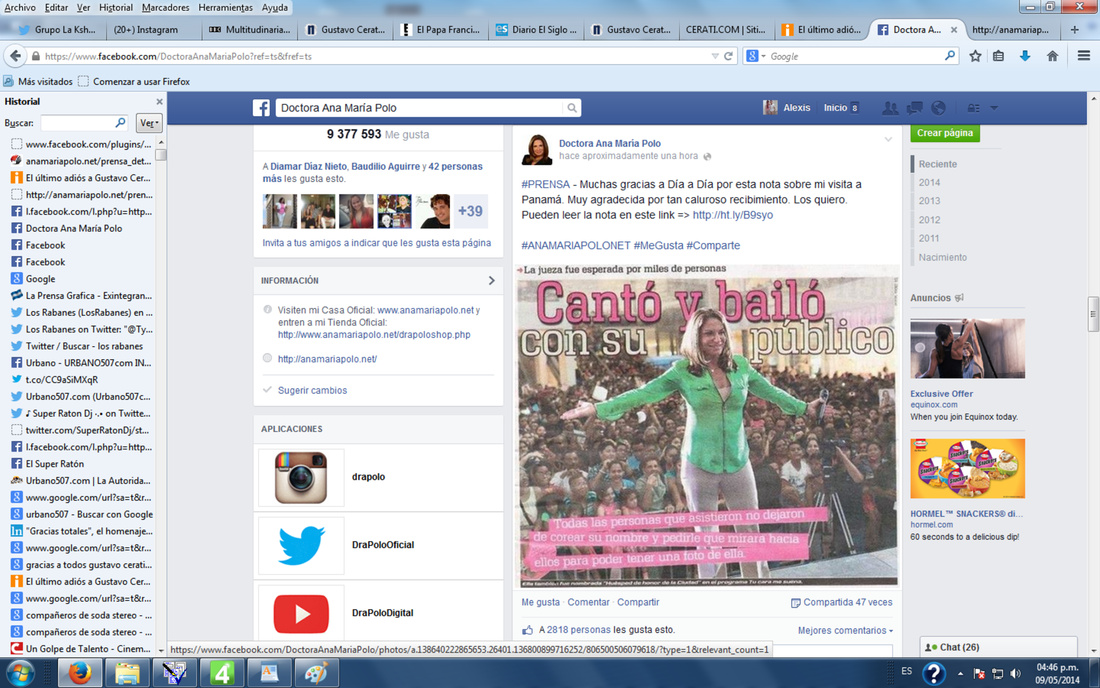The width and height of the screenshot is (1100, 688).
Task: Open the Facebook account dropdown arrow
Action: pos(994,108)
